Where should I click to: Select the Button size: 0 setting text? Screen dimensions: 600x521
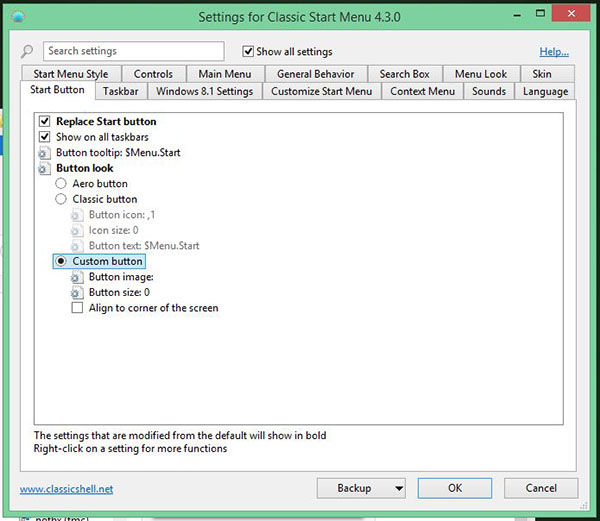(x=119, y=293)
